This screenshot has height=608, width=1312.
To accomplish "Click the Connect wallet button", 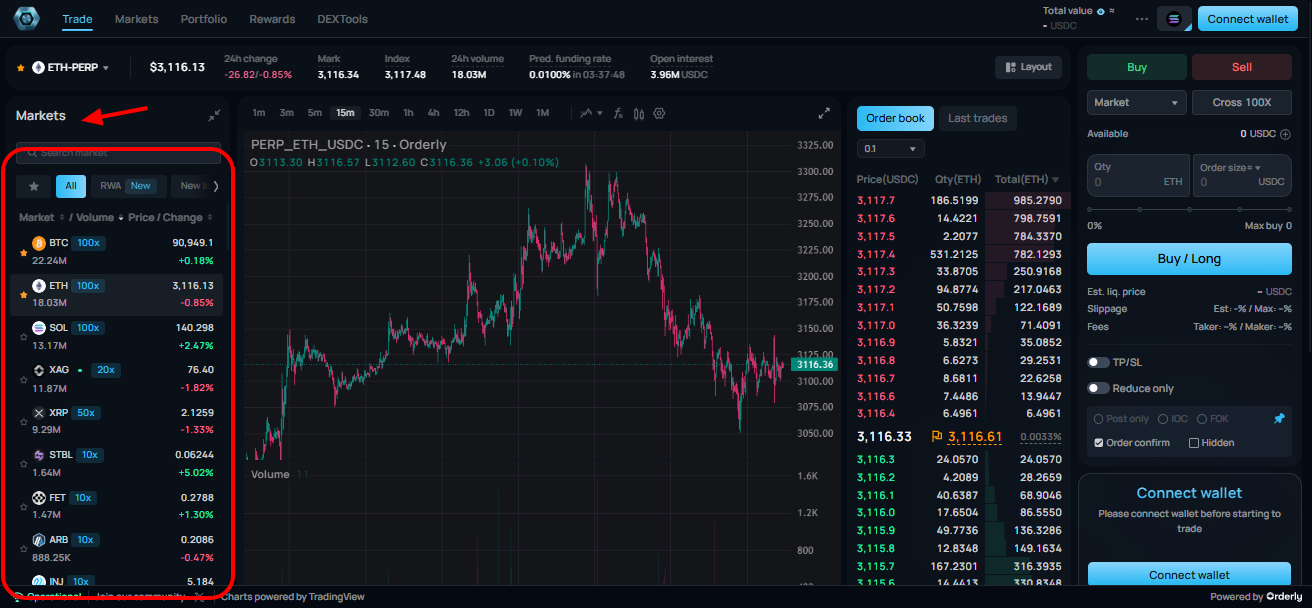I will click(1247, 18).
